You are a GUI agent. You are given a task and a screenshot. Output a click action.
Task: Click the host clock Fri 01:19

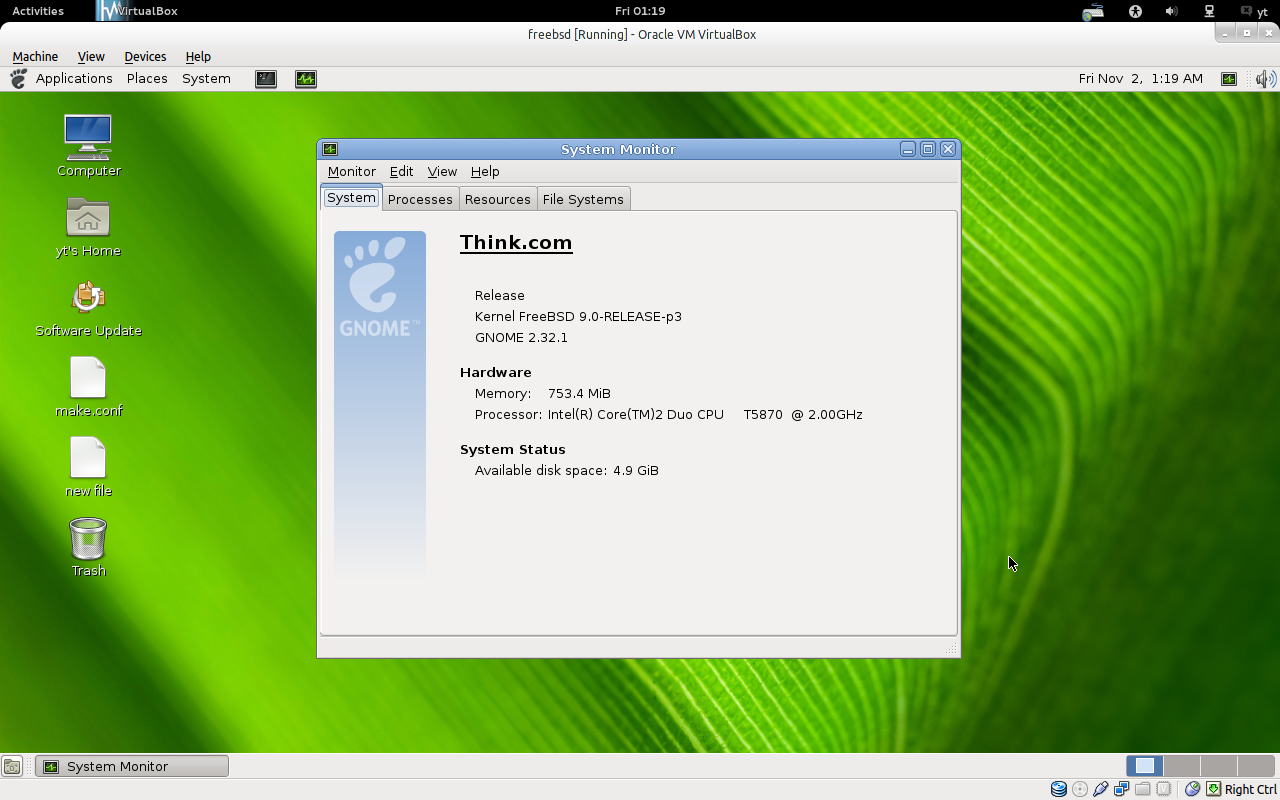[640, 11]
